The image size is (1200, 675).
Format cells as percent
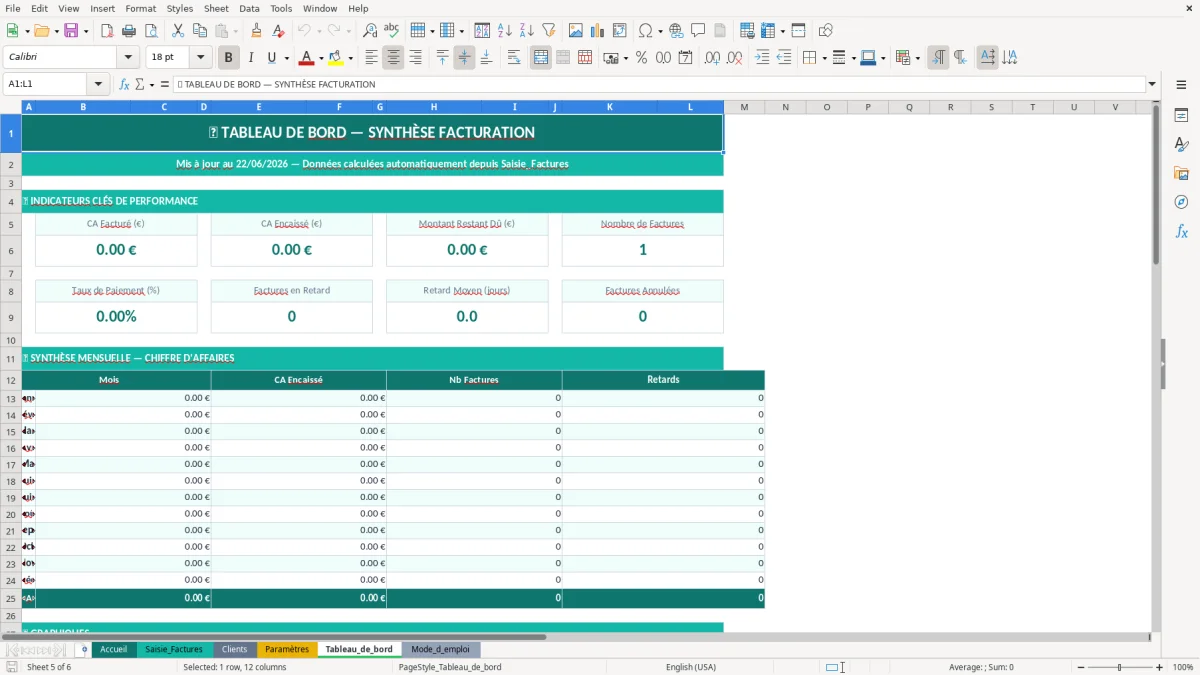[641, 58]
